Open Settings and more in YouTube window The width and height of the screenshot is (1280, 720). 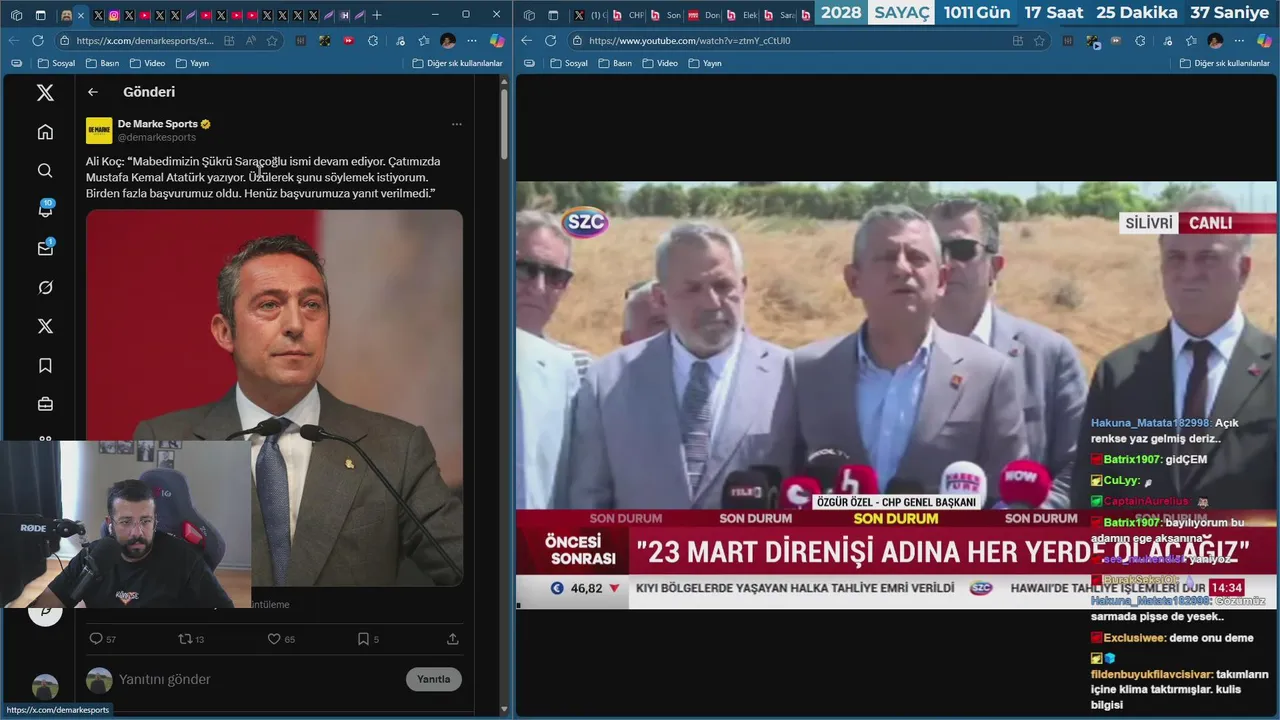[1239, 41]
